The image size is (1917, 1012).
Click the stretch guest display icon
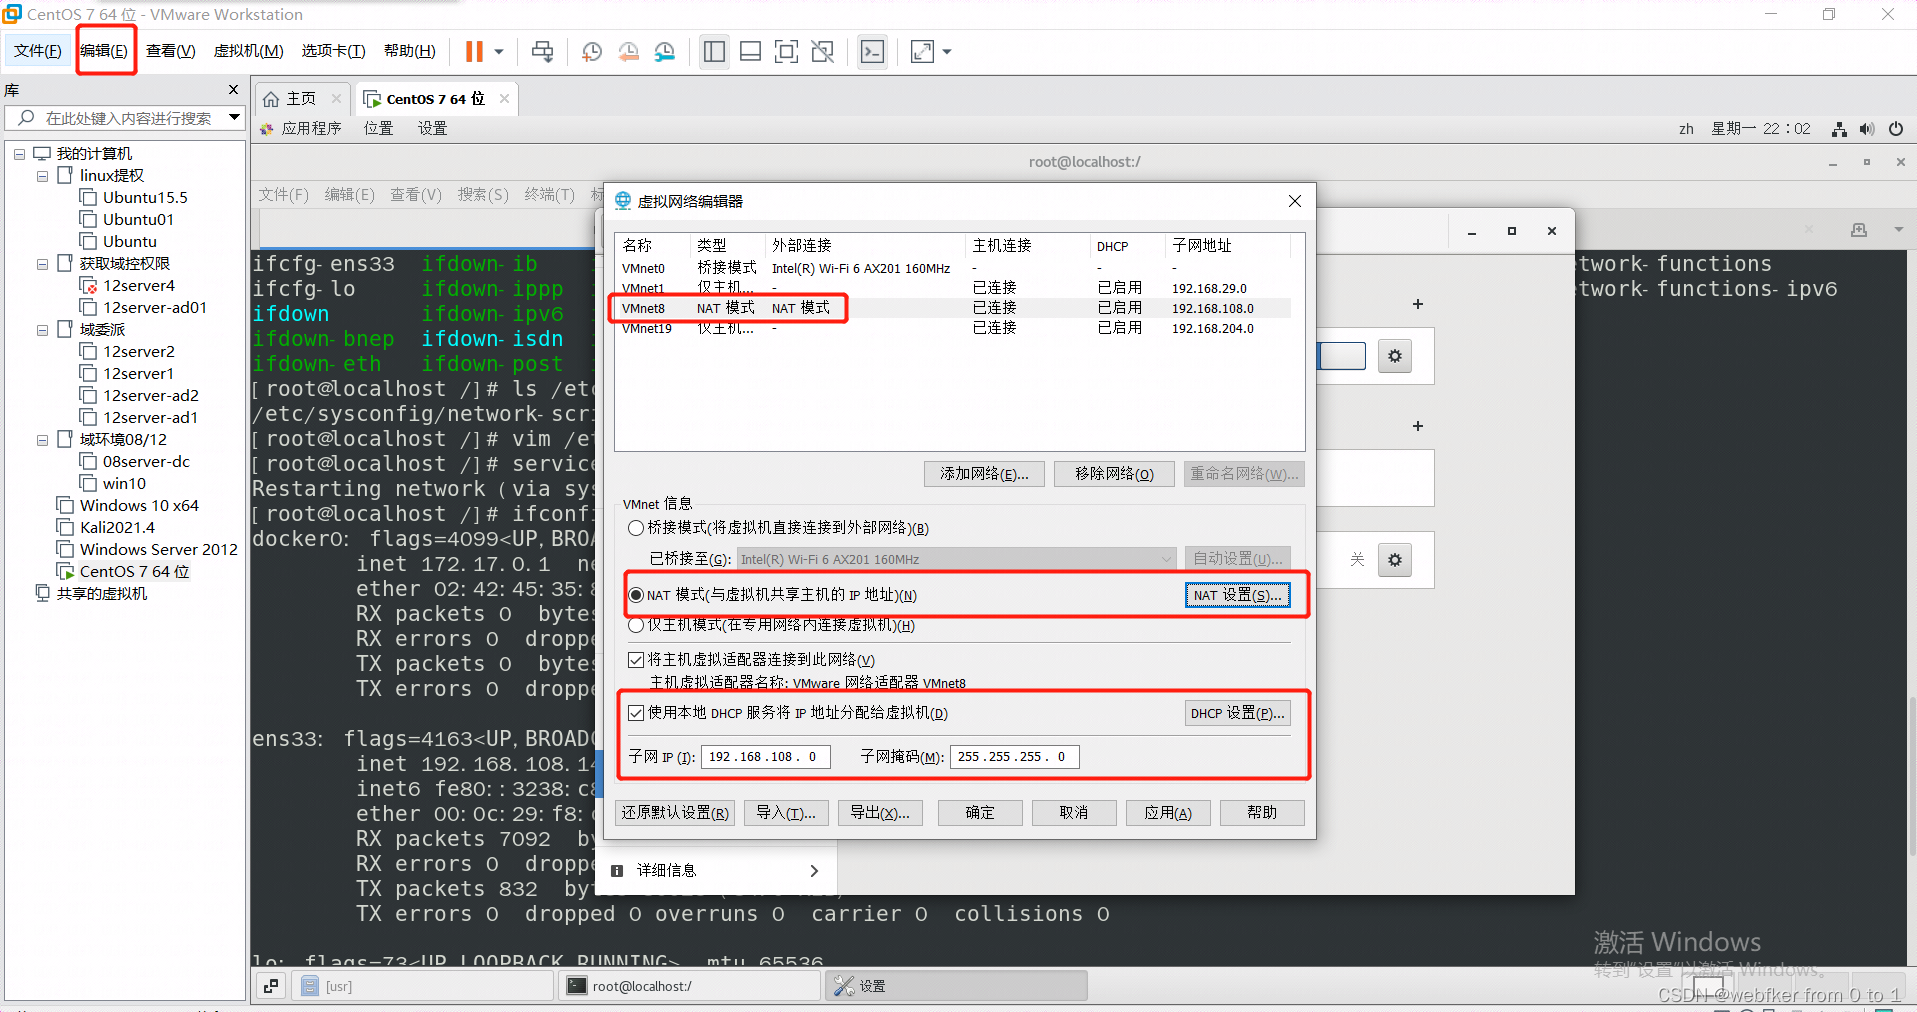922,51
